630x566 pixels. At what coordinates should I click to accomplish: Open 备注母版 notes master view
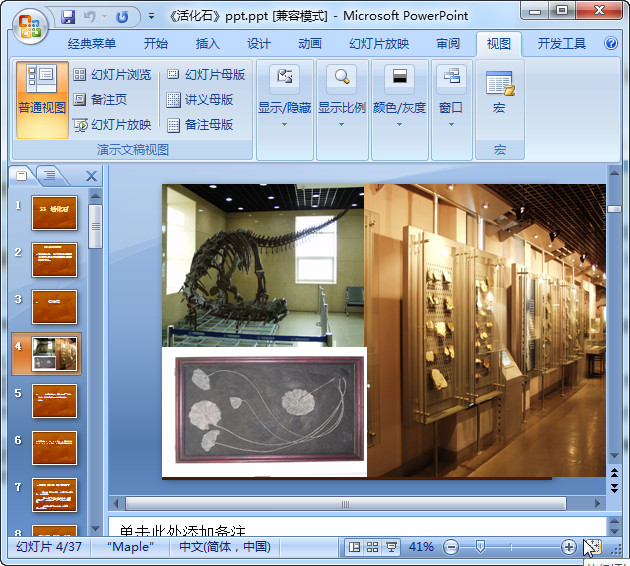pos(200,125)
